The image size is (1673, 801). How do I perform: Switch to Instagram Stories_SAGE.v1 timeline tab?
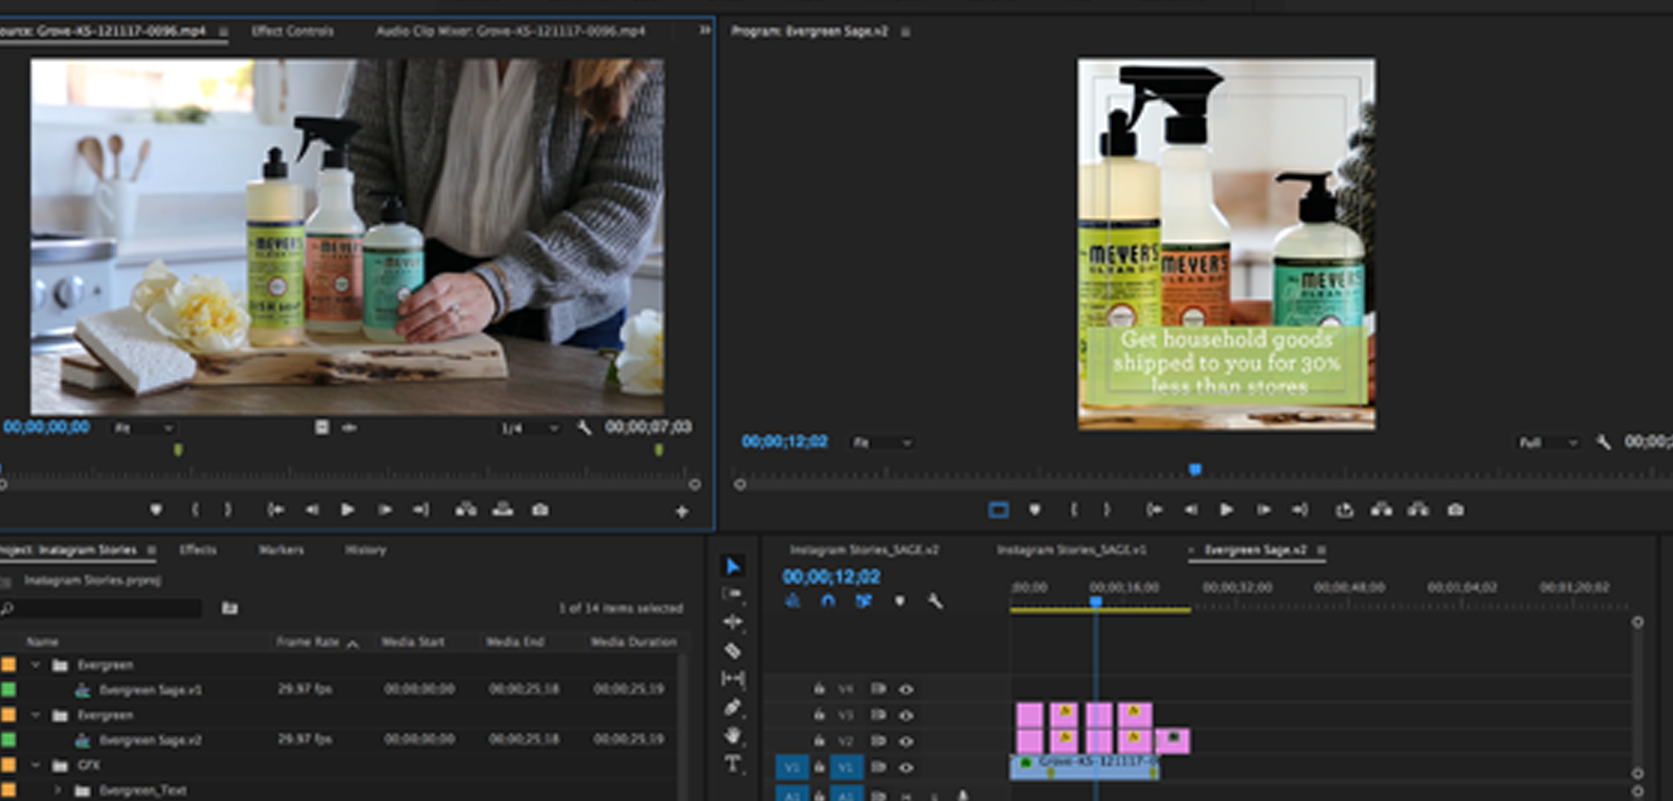[x=1071, y=550]
